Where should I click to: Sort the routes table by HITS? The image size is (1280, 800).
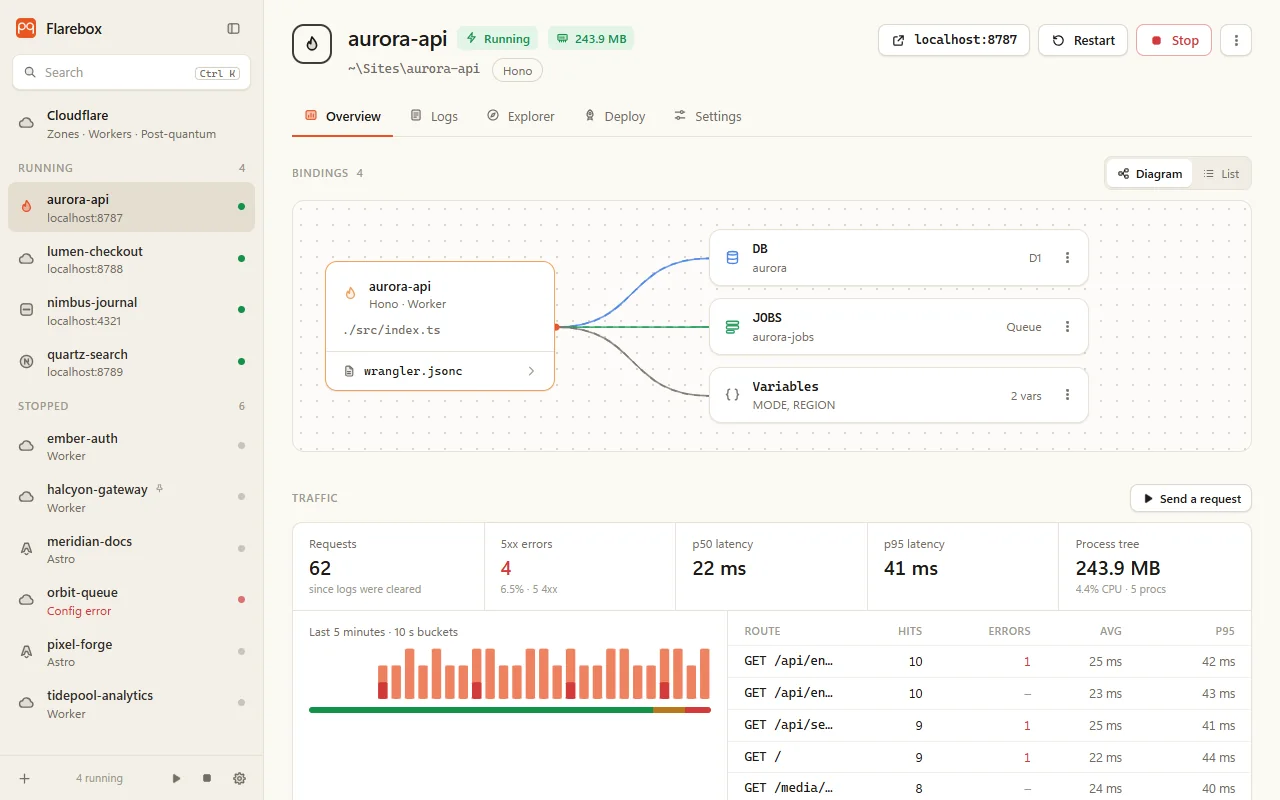point(910,631)
